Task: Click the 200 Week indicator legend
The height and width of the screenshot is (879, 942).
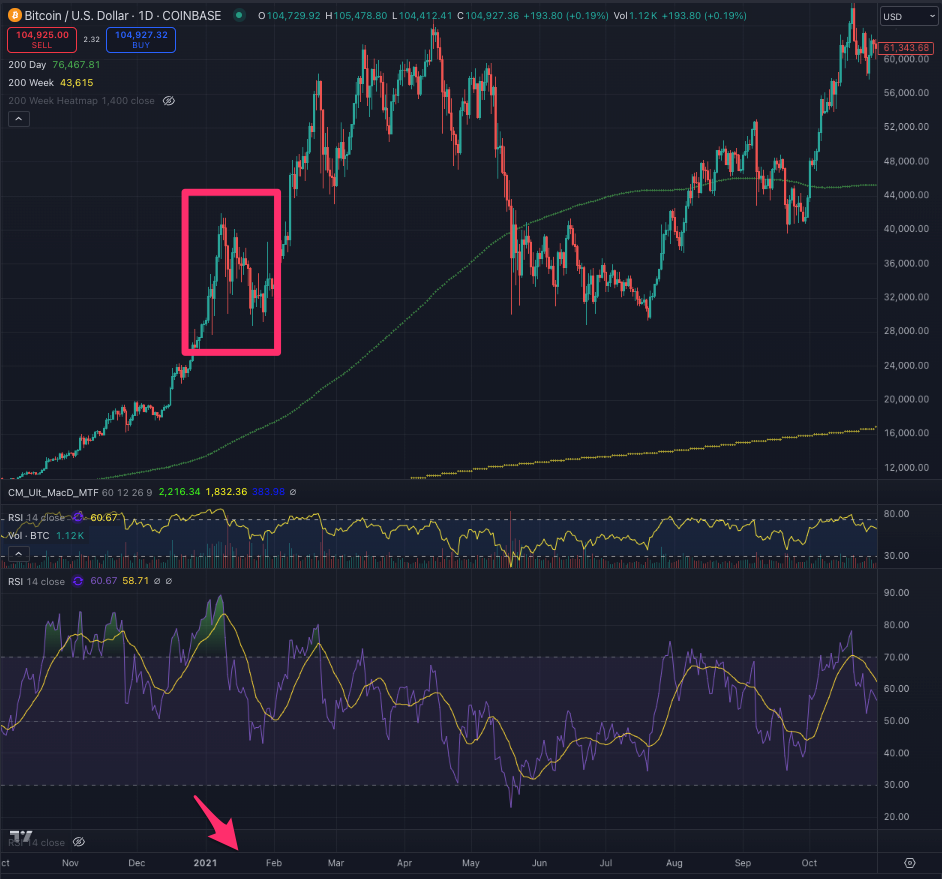Action: (x=50, y=83)
